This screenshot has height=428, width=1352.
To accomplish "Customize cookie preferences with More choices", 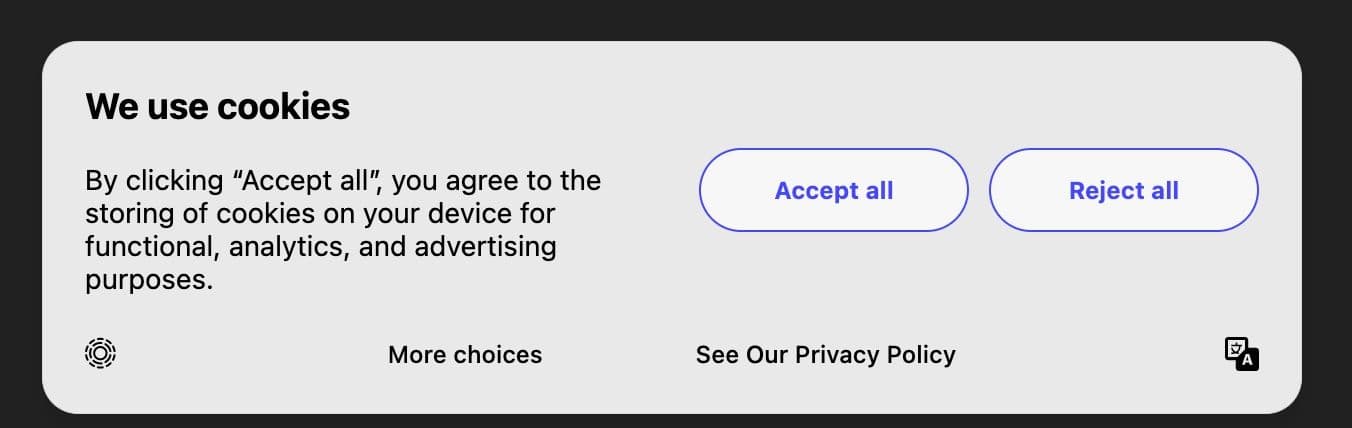I will [465, 355].
